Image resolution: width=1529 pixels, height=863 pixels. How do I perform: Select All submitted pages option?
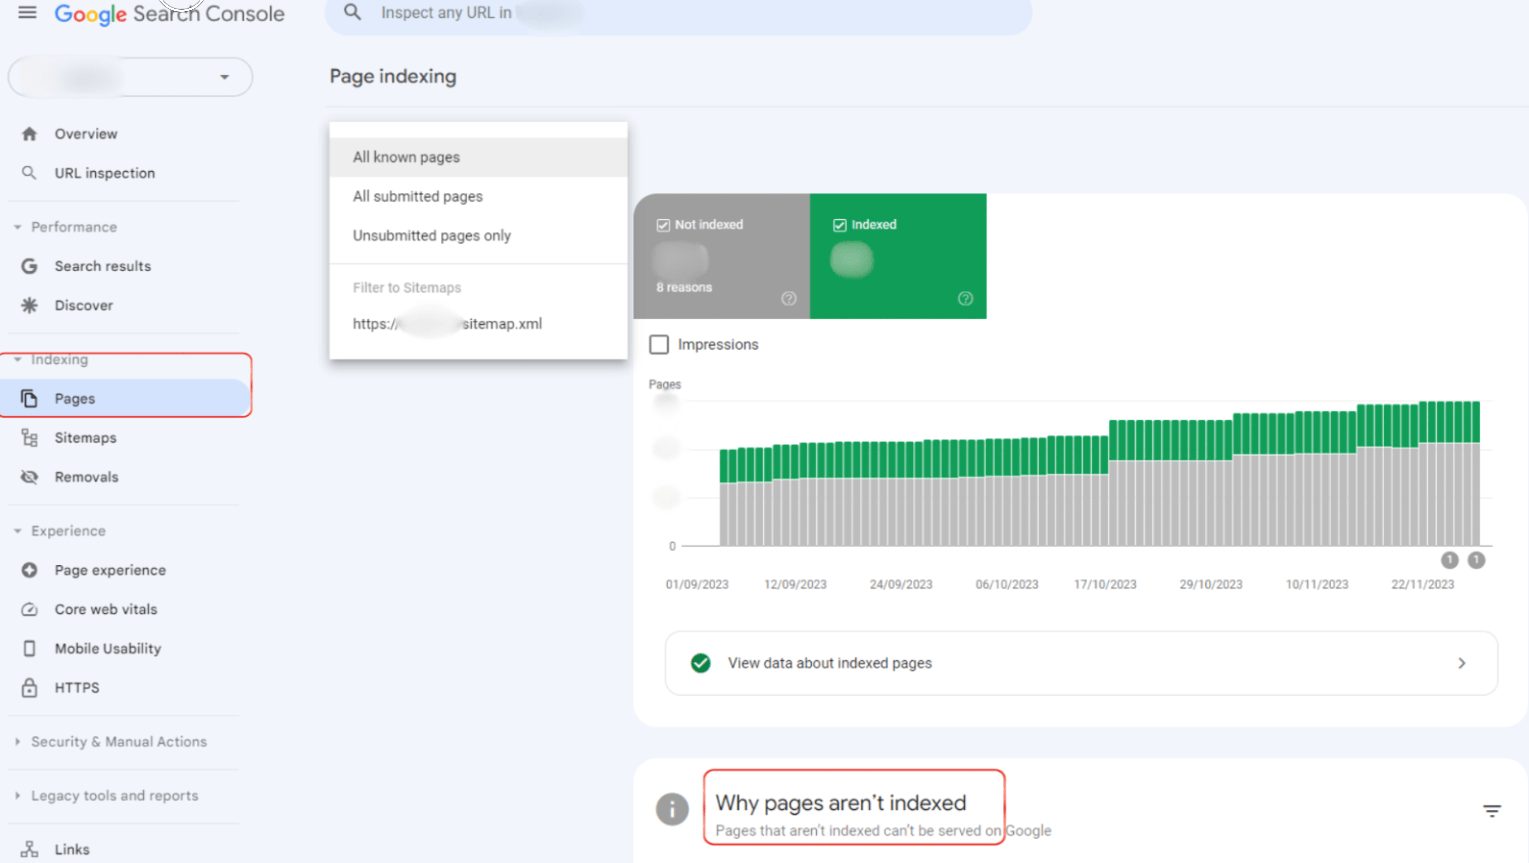click(478, 196)
